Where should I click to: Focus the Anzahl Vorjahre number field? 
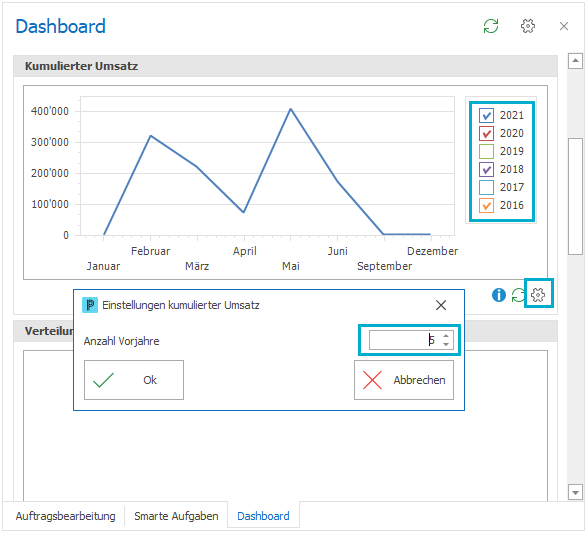(x=411, y=340)
